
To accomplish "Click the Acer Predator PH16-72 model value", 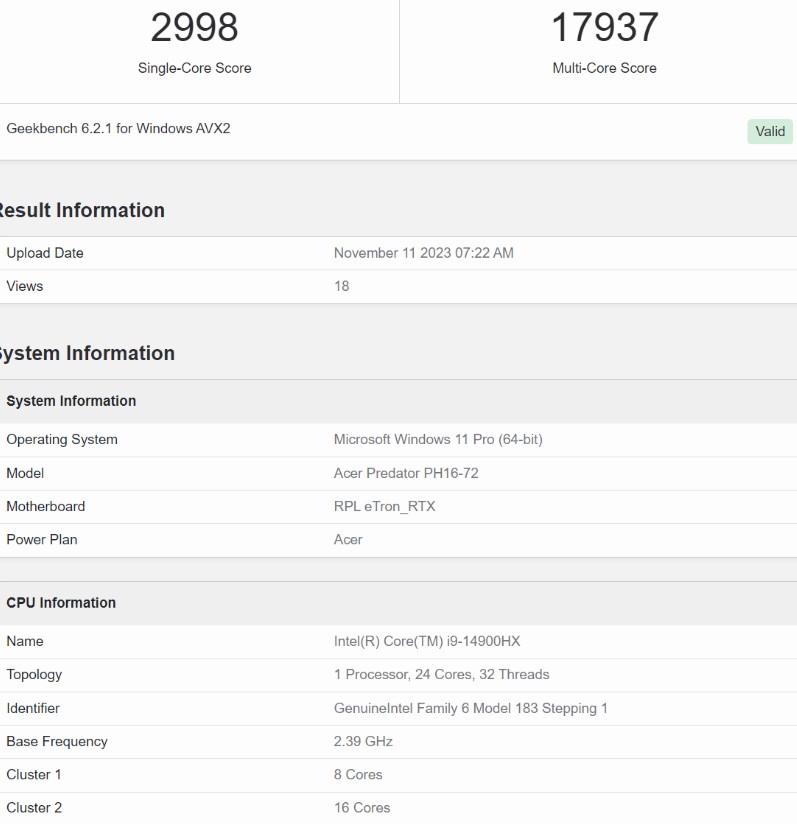I will click(x=406, y=473).
